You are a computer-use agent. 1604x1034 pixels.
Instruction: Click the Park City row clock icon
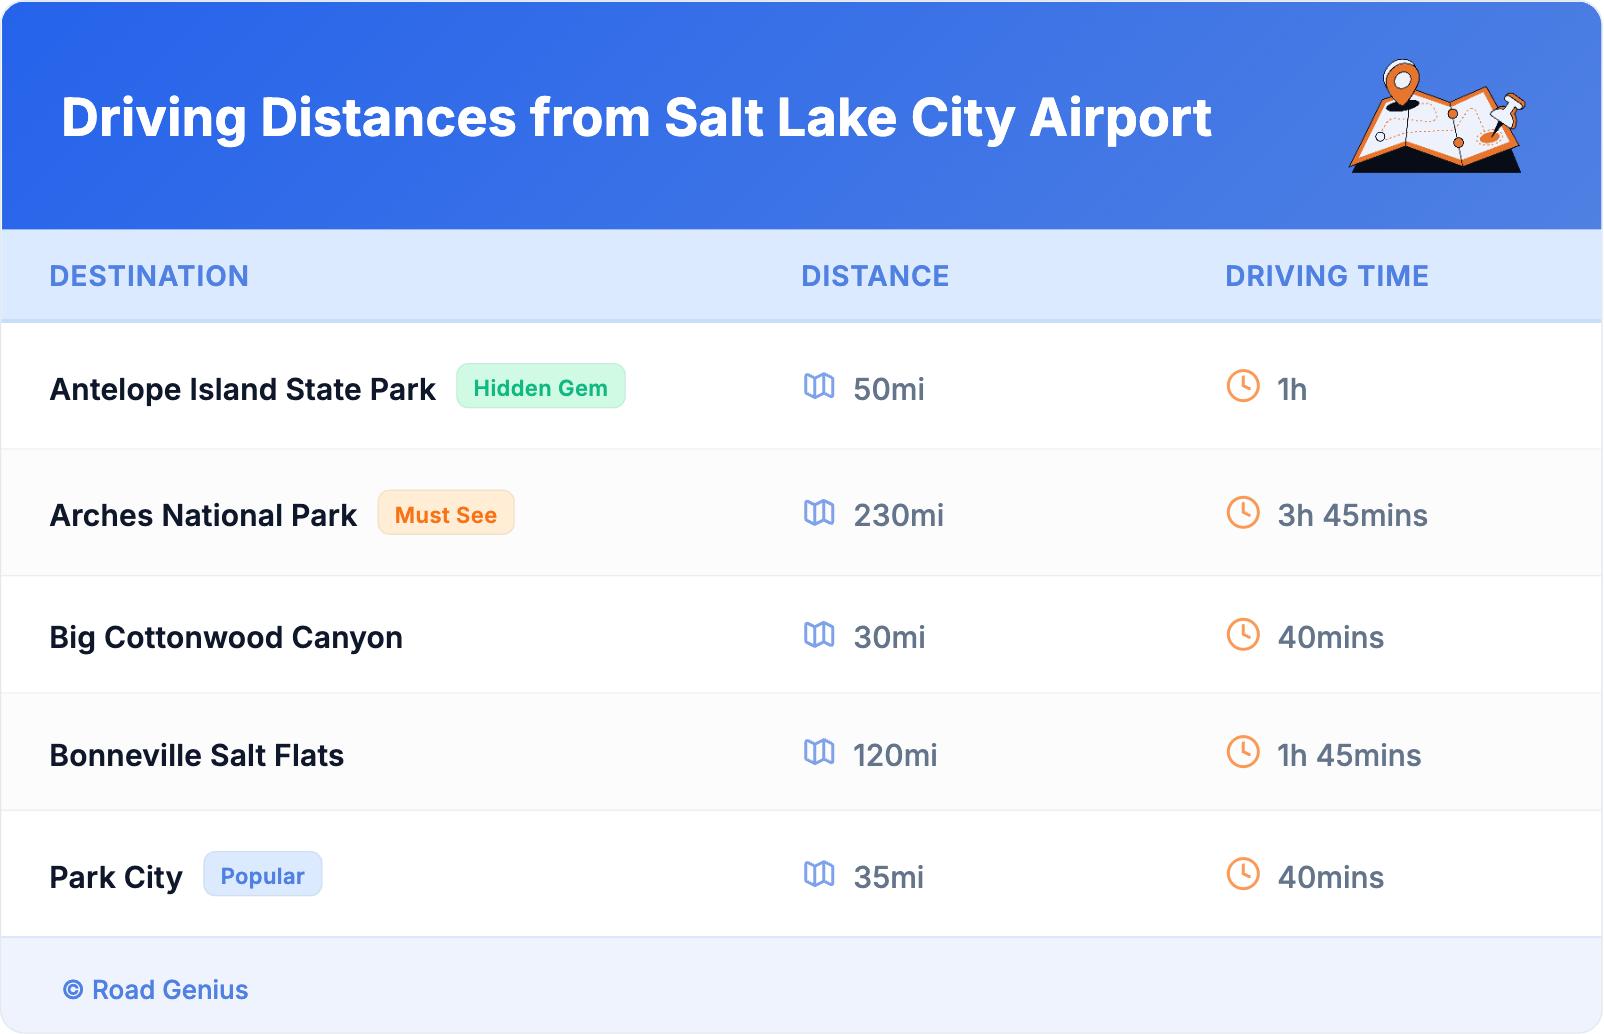(x=1243, y=874)
